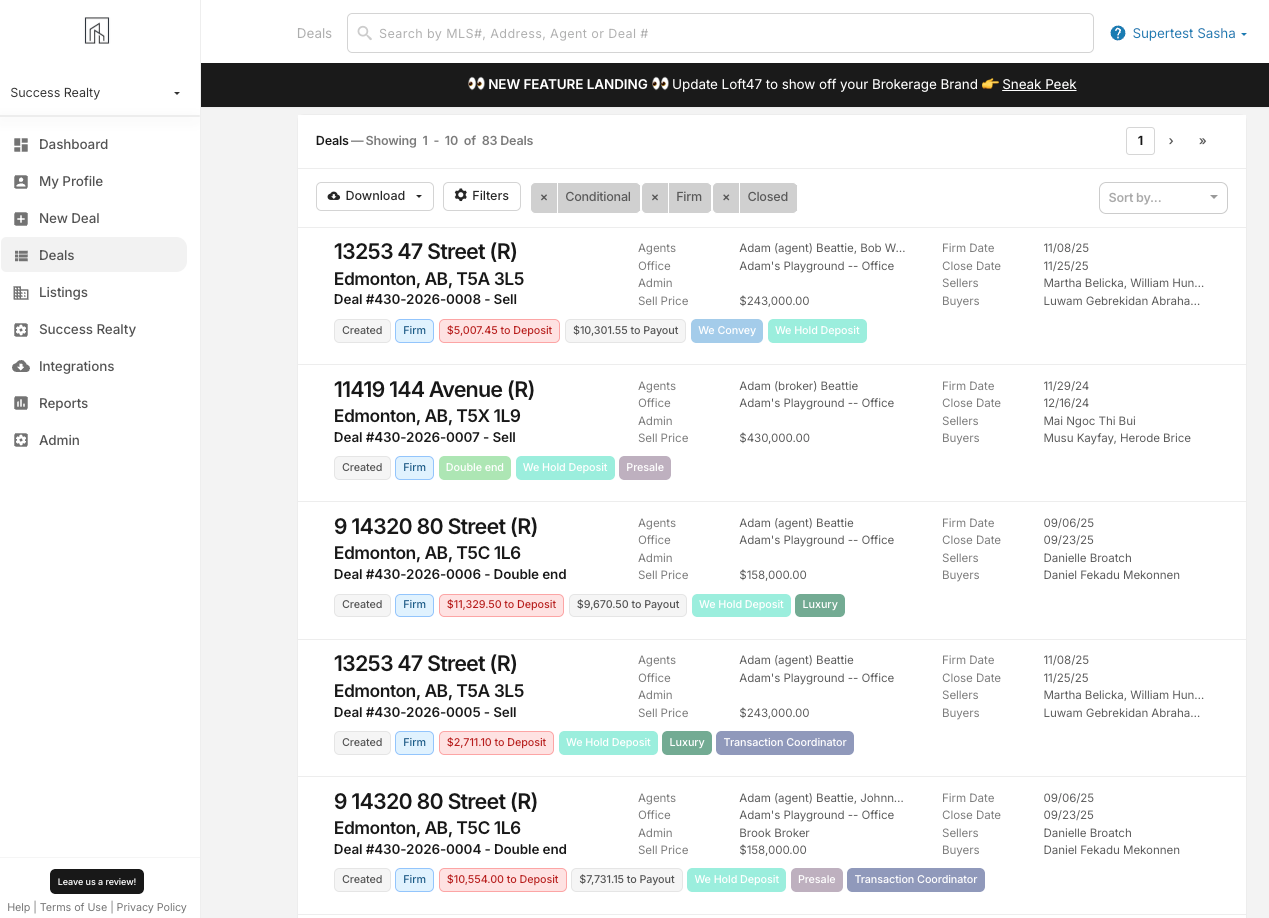
Task: Select Deals in the sidebar
Action: pos(94,255)
